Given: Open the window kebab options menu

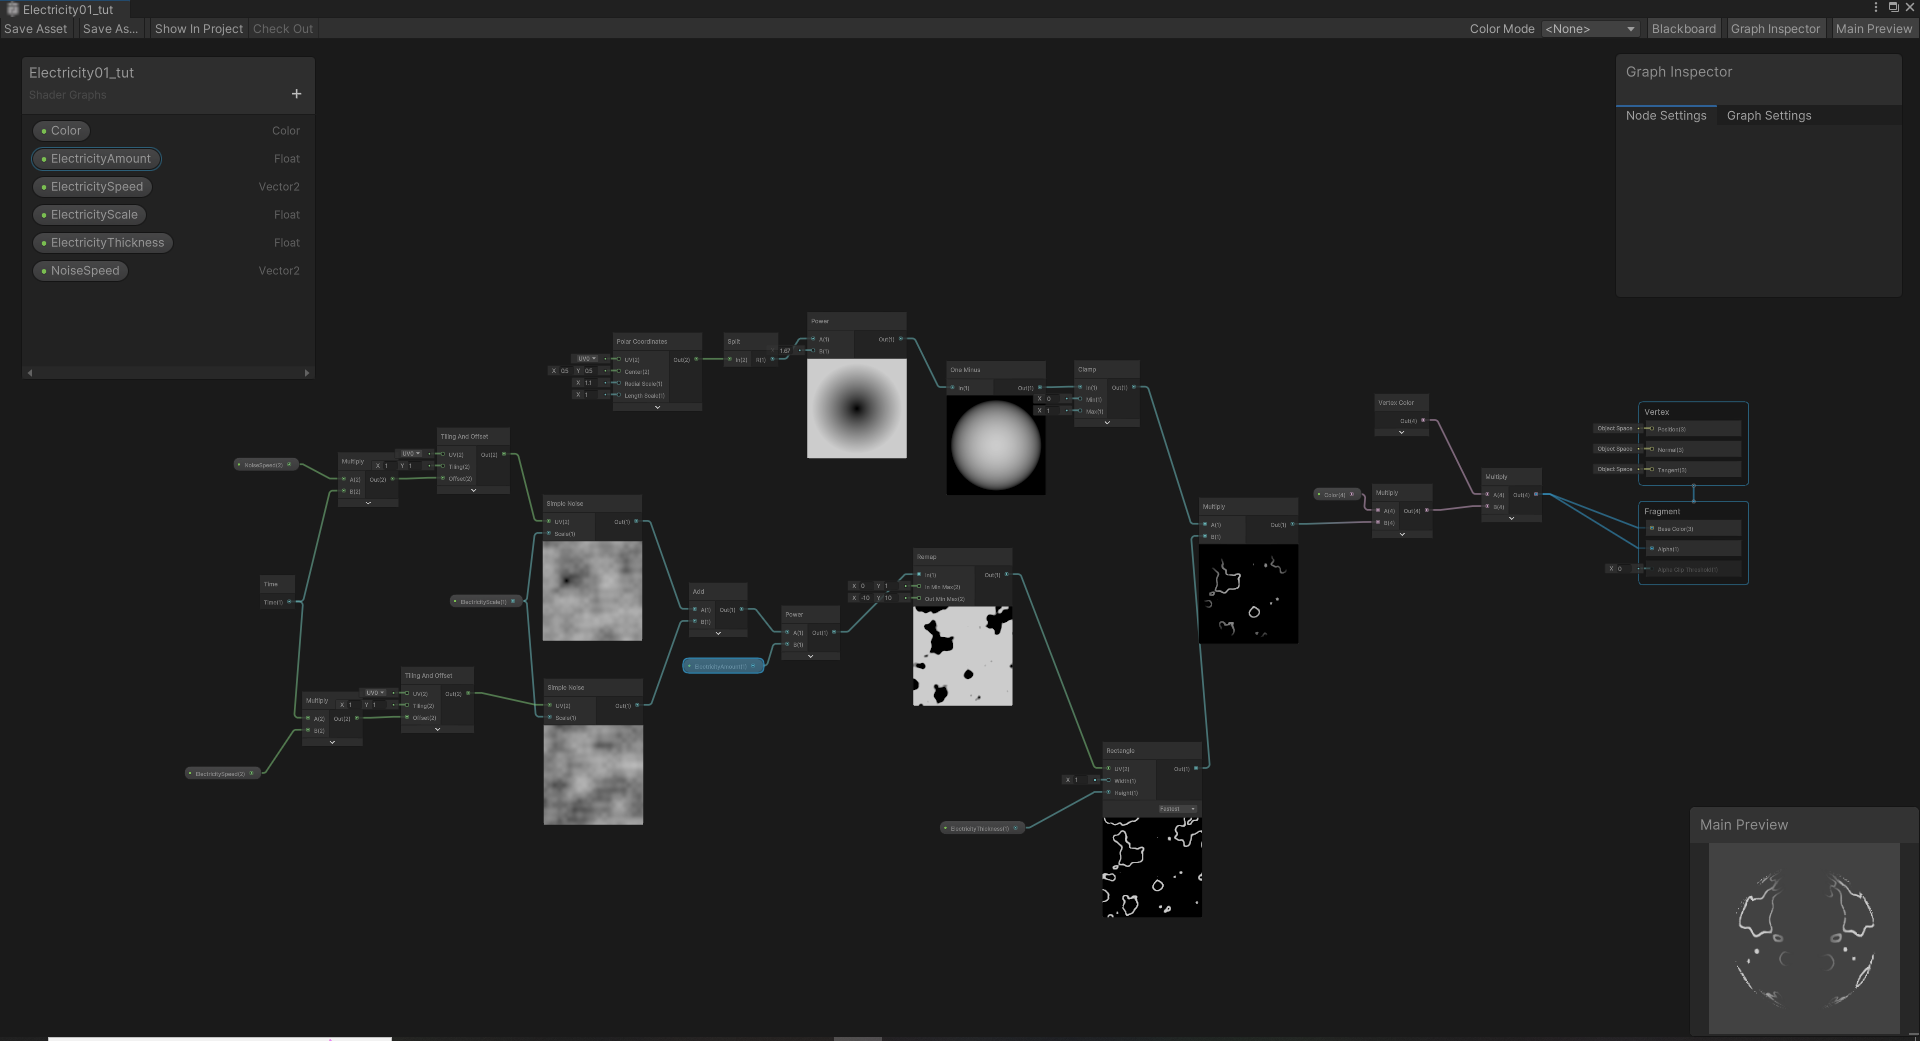Looking at the screenshot, I should pyautogui.click(x=1876, y=7).
